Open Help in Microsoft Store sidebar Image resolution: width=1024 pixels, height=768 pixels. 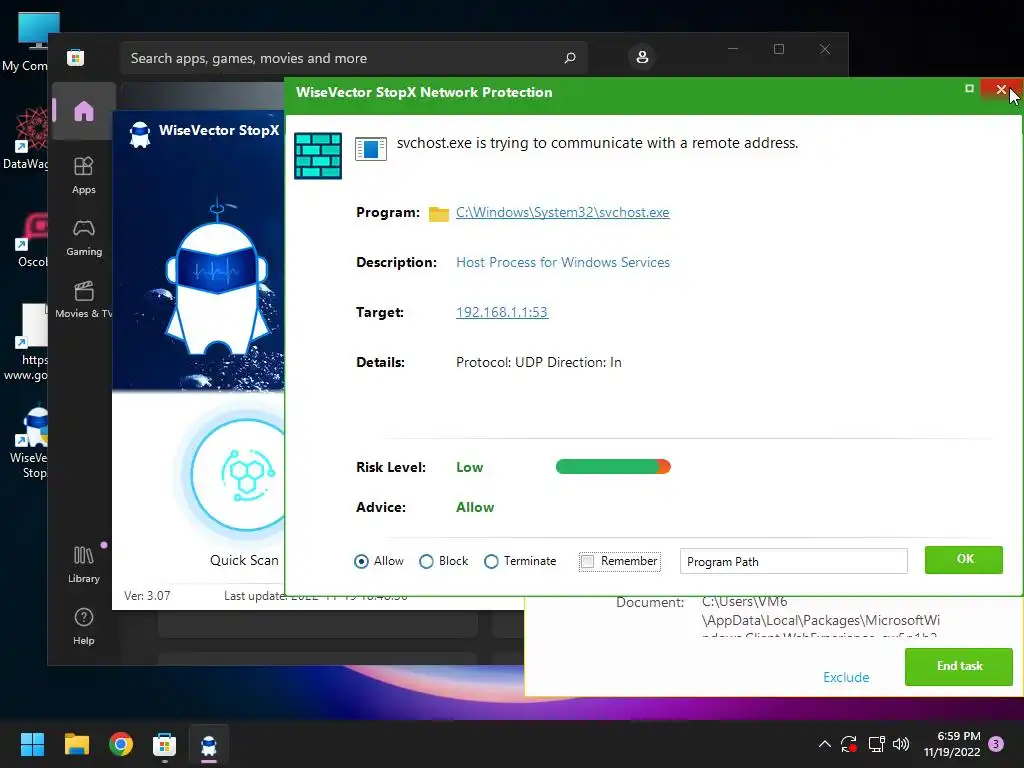click(x=84, y=626)
